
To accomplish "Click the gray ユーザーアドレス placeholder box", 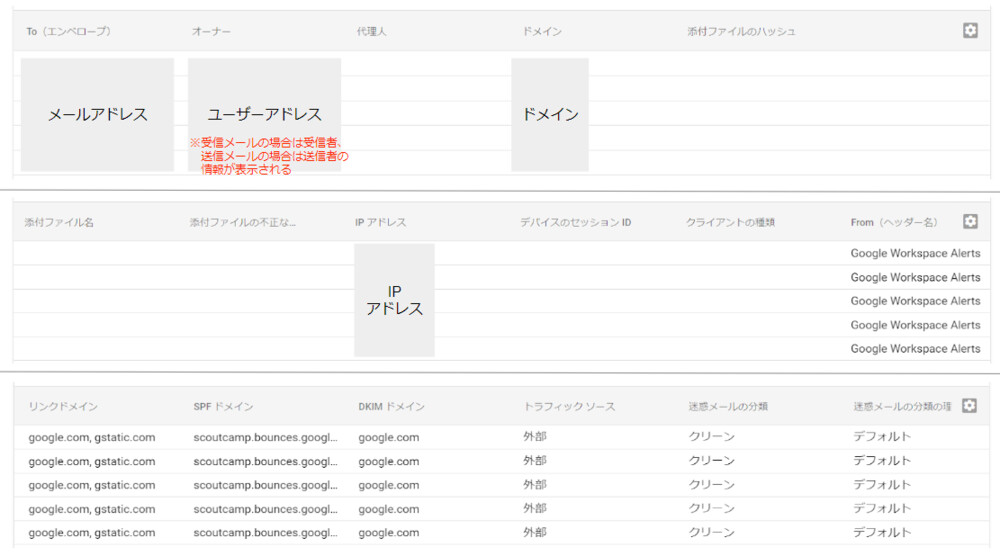I will tap(264, 114).
